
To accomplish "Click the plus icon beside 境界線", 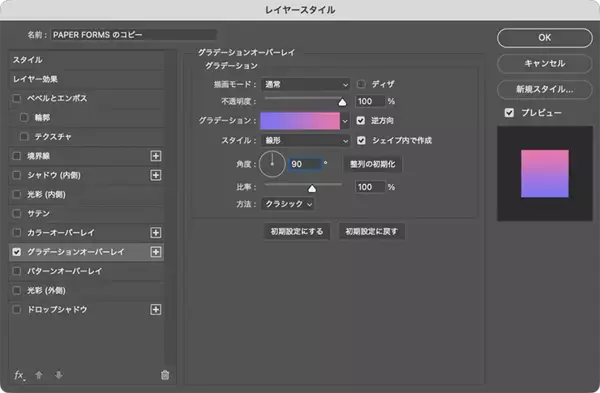I will pyautogui.click(x=156, y=156).
